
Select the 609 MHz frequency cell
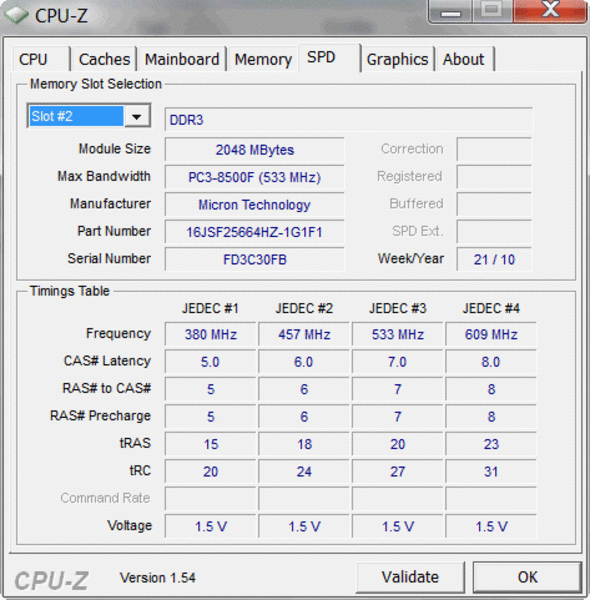pyautogui.click(x=491, y=334)
